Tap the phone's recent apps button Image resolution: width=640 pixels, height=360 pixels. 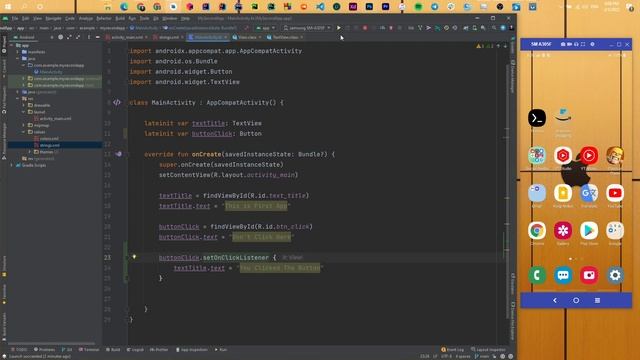click(597, 300)
